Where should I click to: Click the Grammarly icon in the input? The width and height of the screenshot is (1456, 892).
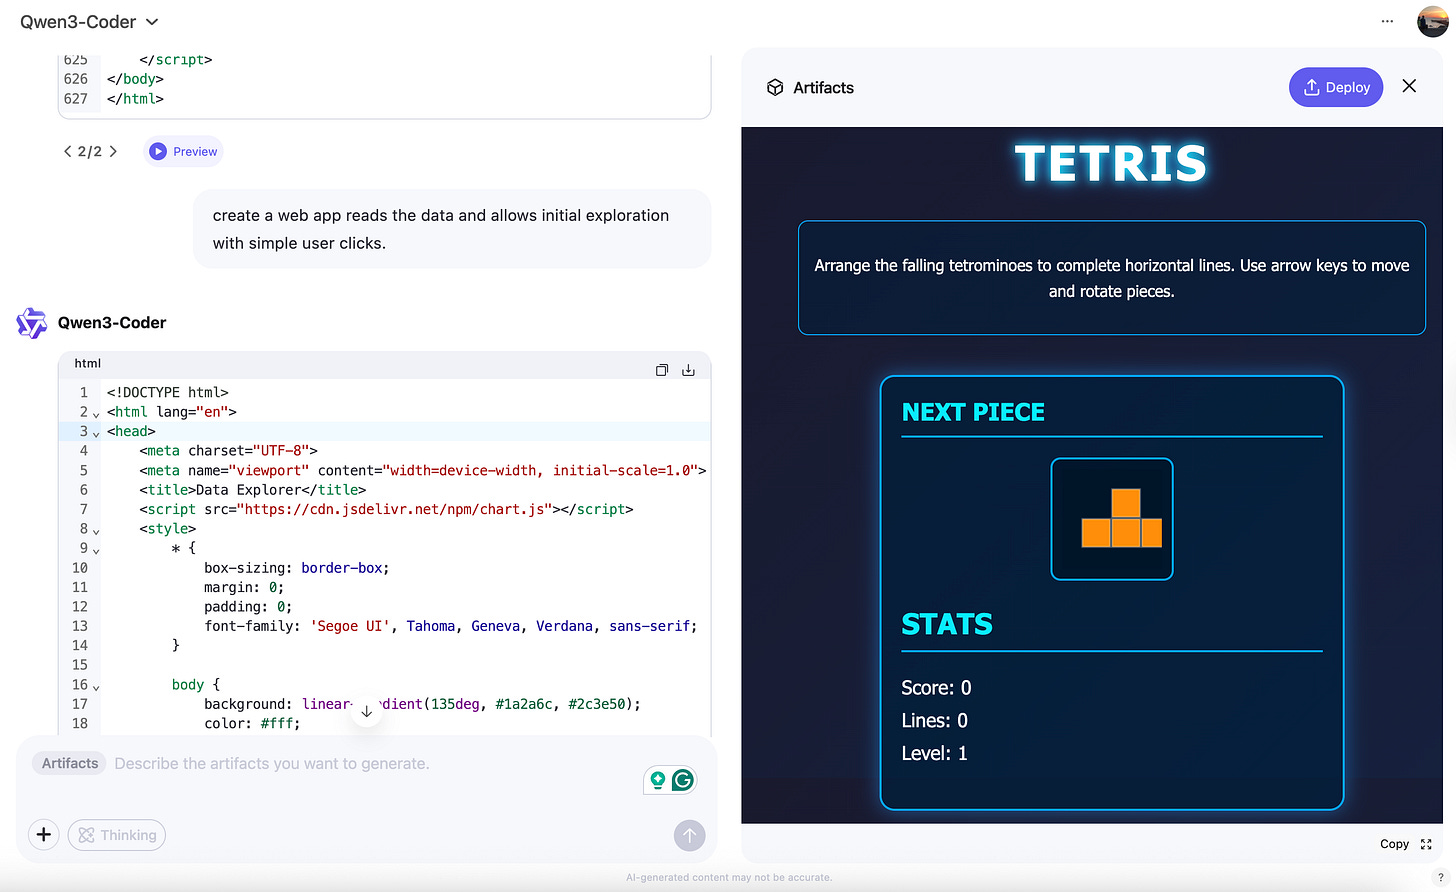[683, 780]
